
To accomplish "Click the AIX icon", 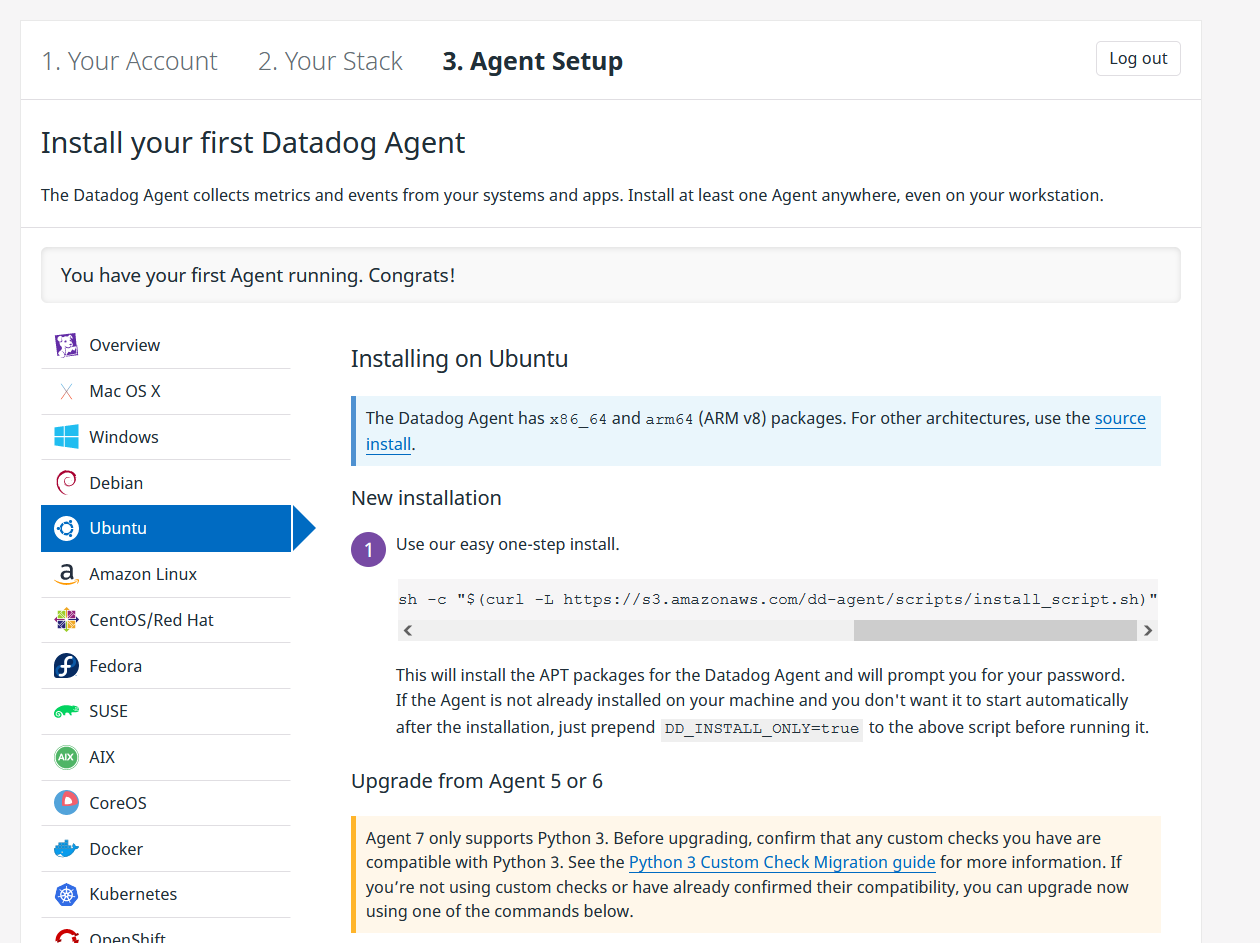I will click(x=66, y=758).
